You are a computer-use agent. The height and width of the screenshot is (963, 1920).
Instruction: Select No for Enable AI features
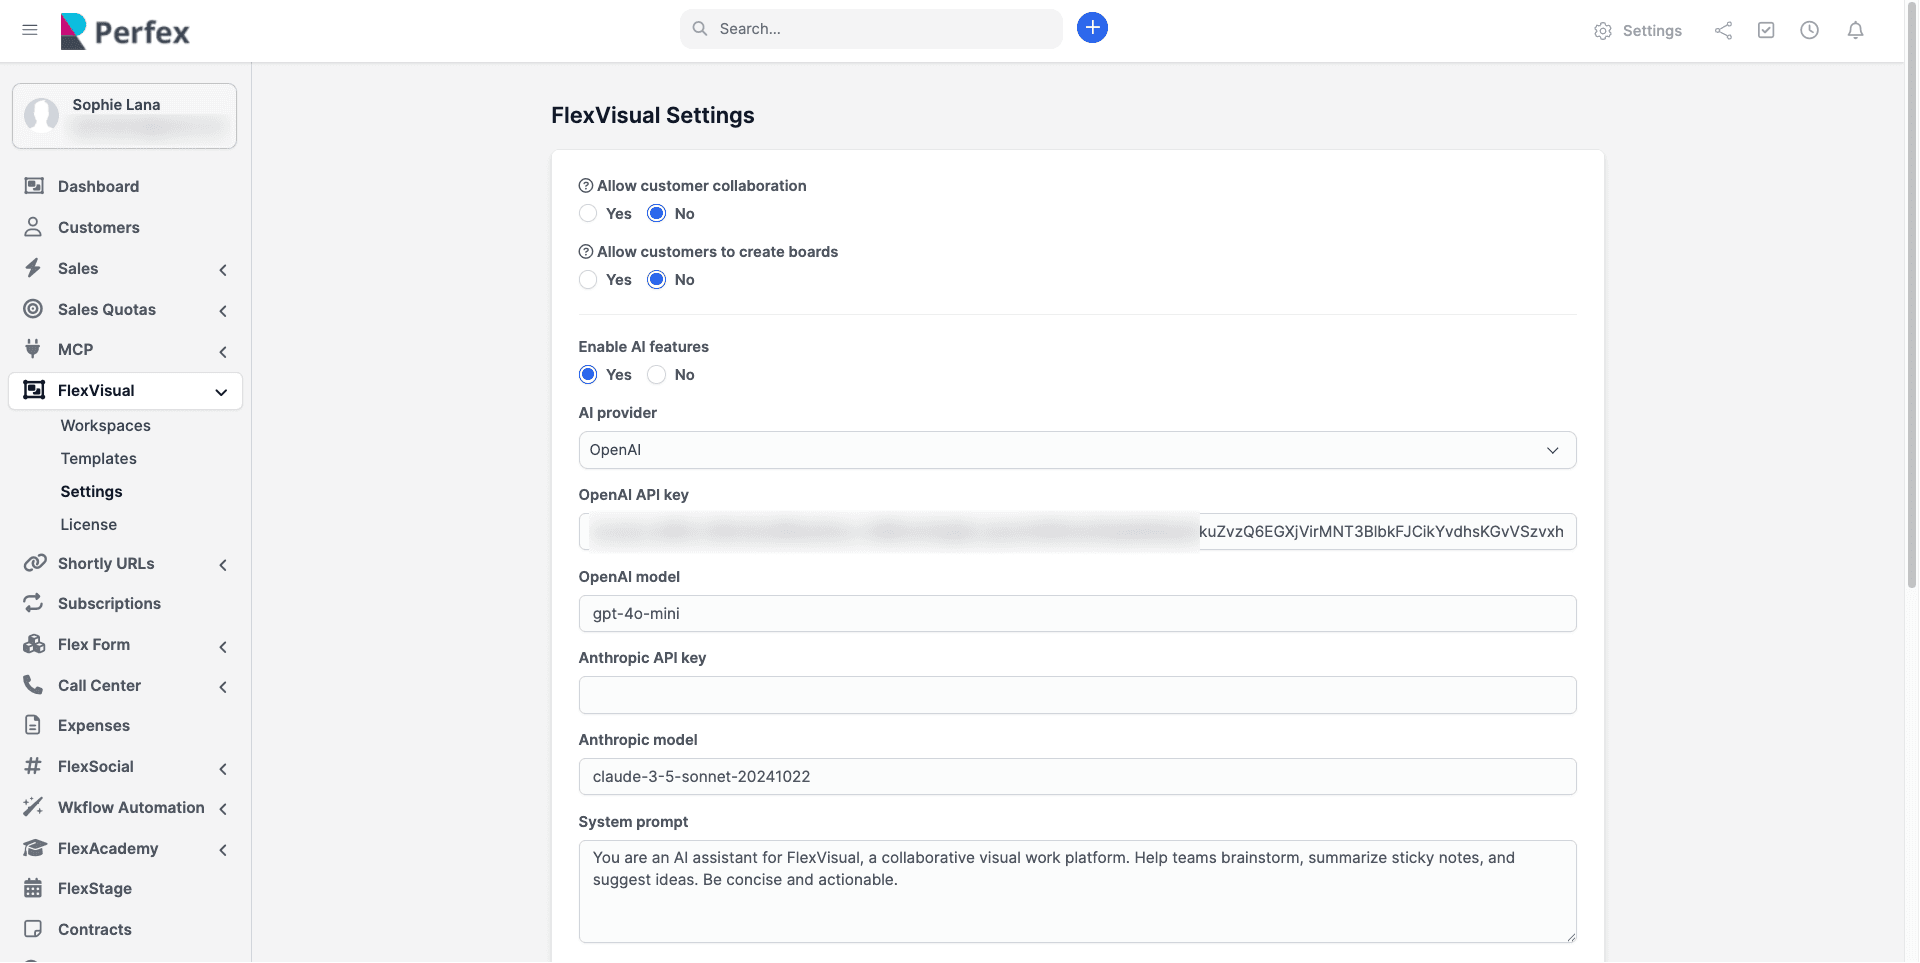(656, 375)
